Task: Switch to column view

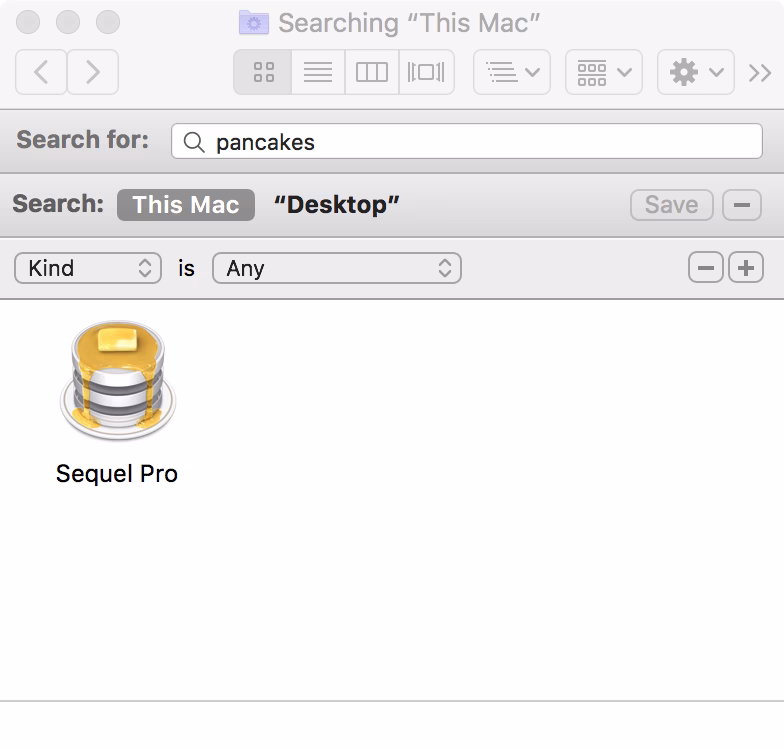Action: coord(372,72)
